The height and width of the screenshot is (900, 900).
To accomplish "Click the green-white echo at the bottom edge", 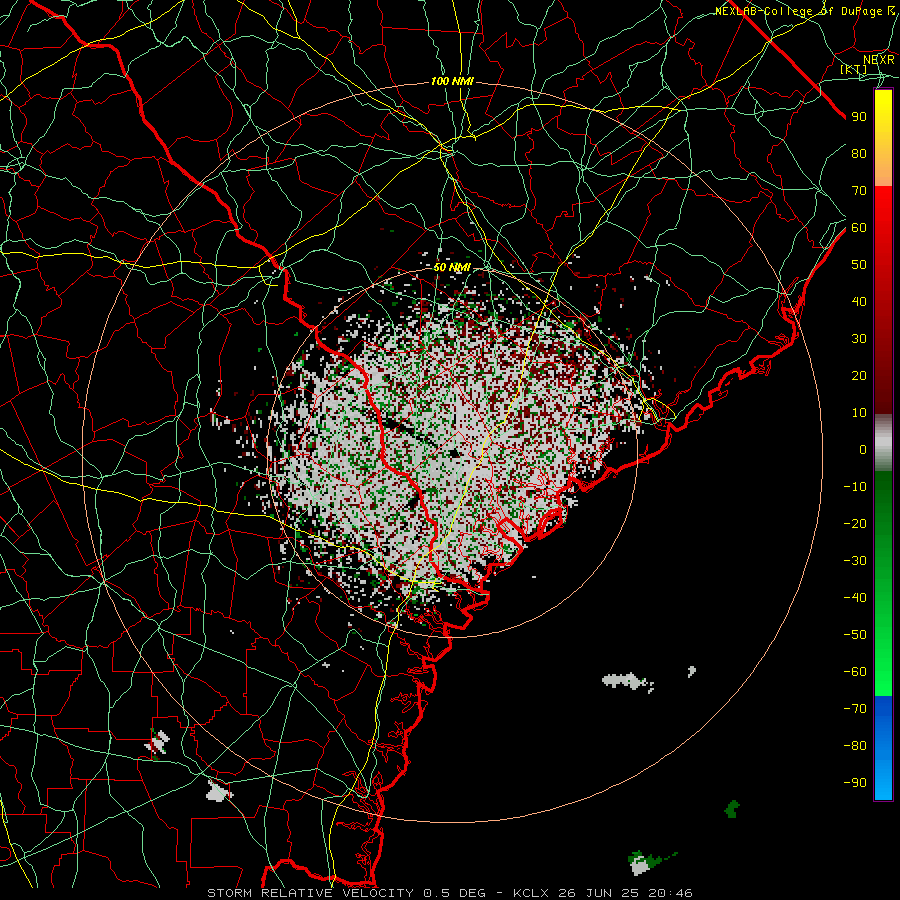I will pos(649,862).
